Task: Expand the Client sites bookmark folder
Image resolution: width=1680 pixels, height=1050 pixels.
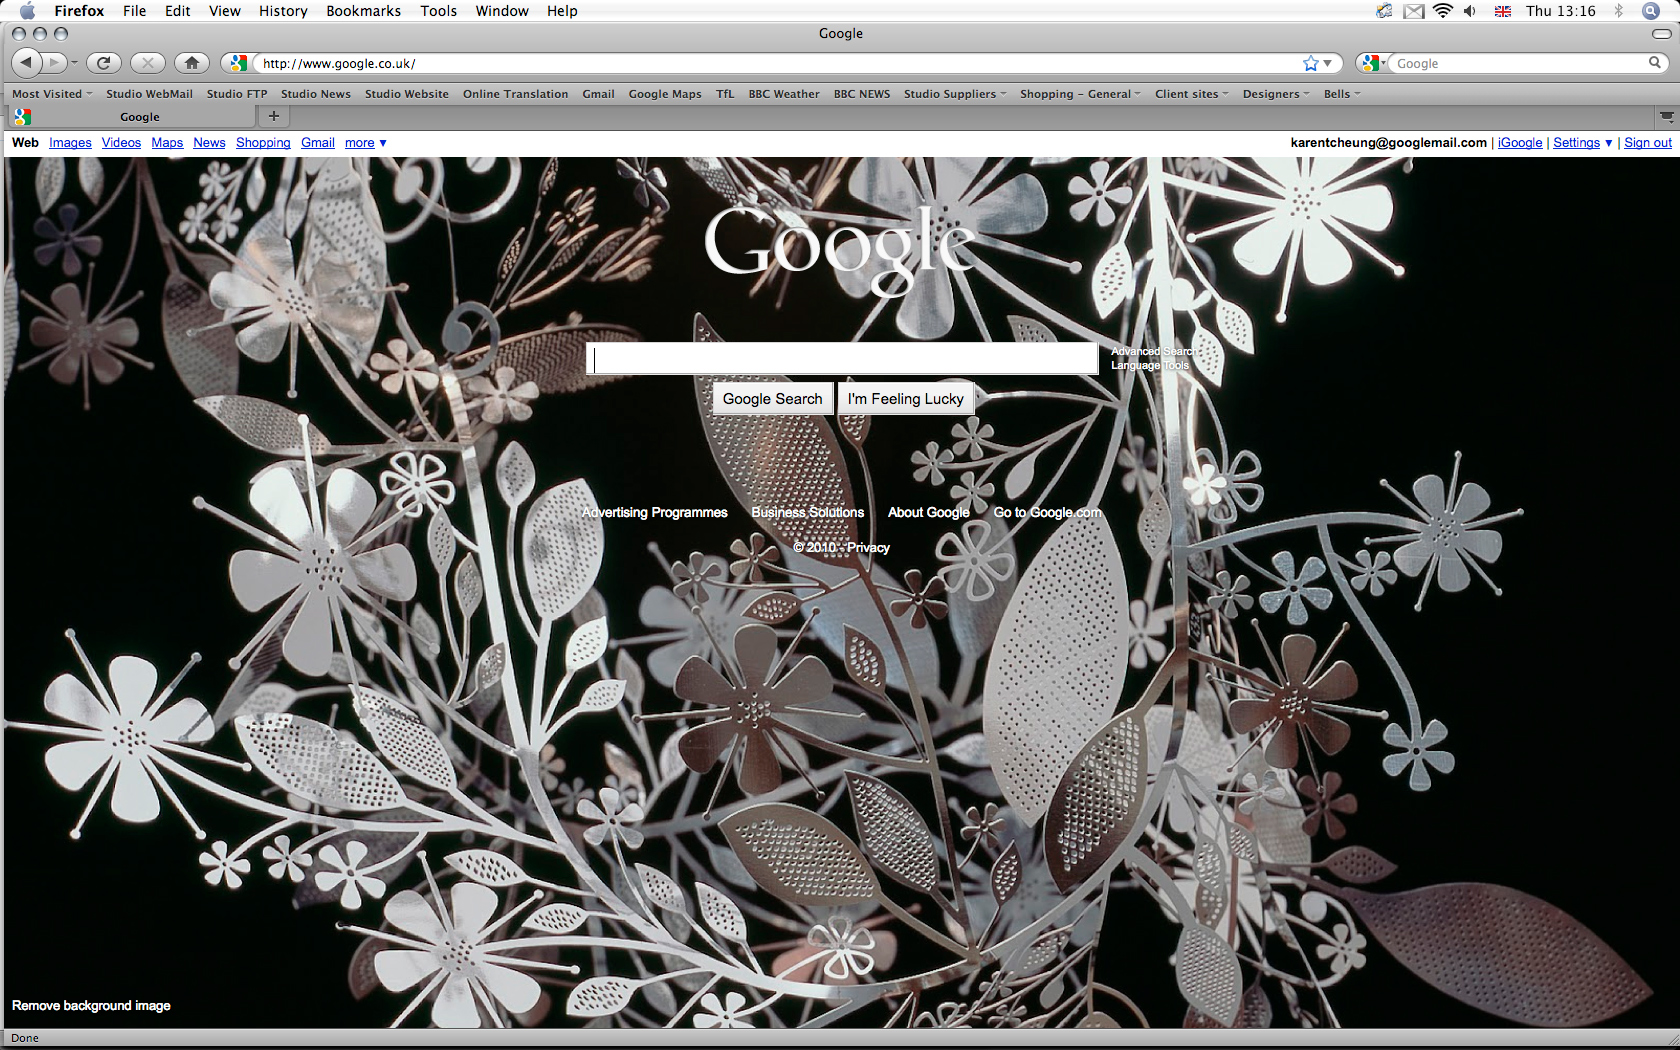Action: [x=1192, y=94]
